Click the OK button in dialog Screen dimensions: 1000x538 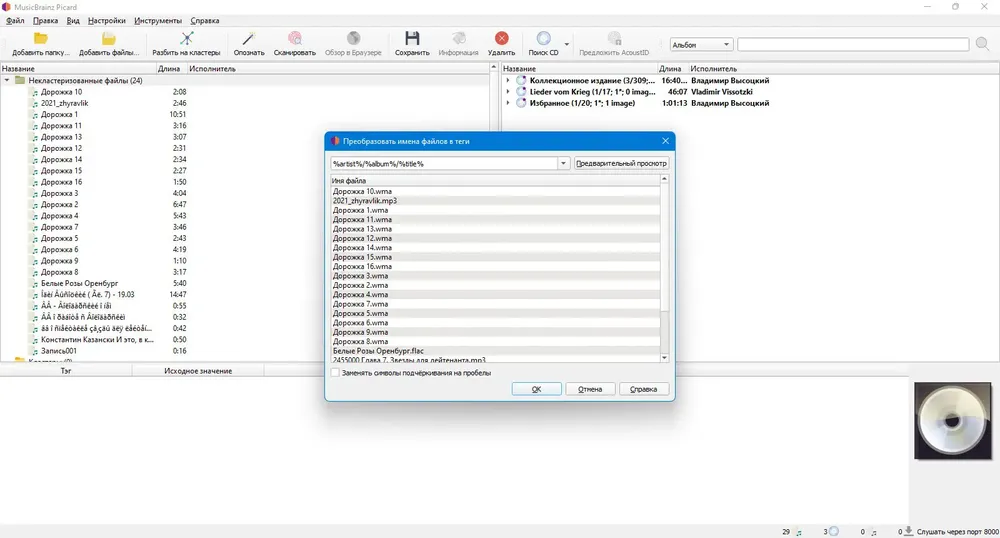pyautogui.click(x=536, y=389)
